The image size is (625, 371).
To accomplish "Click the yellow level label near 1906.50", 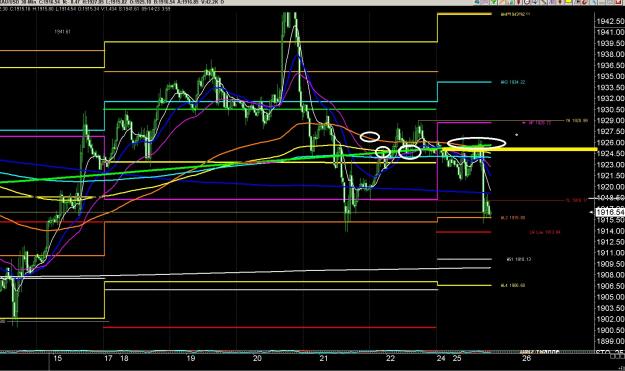I will [x=513, y=285].
